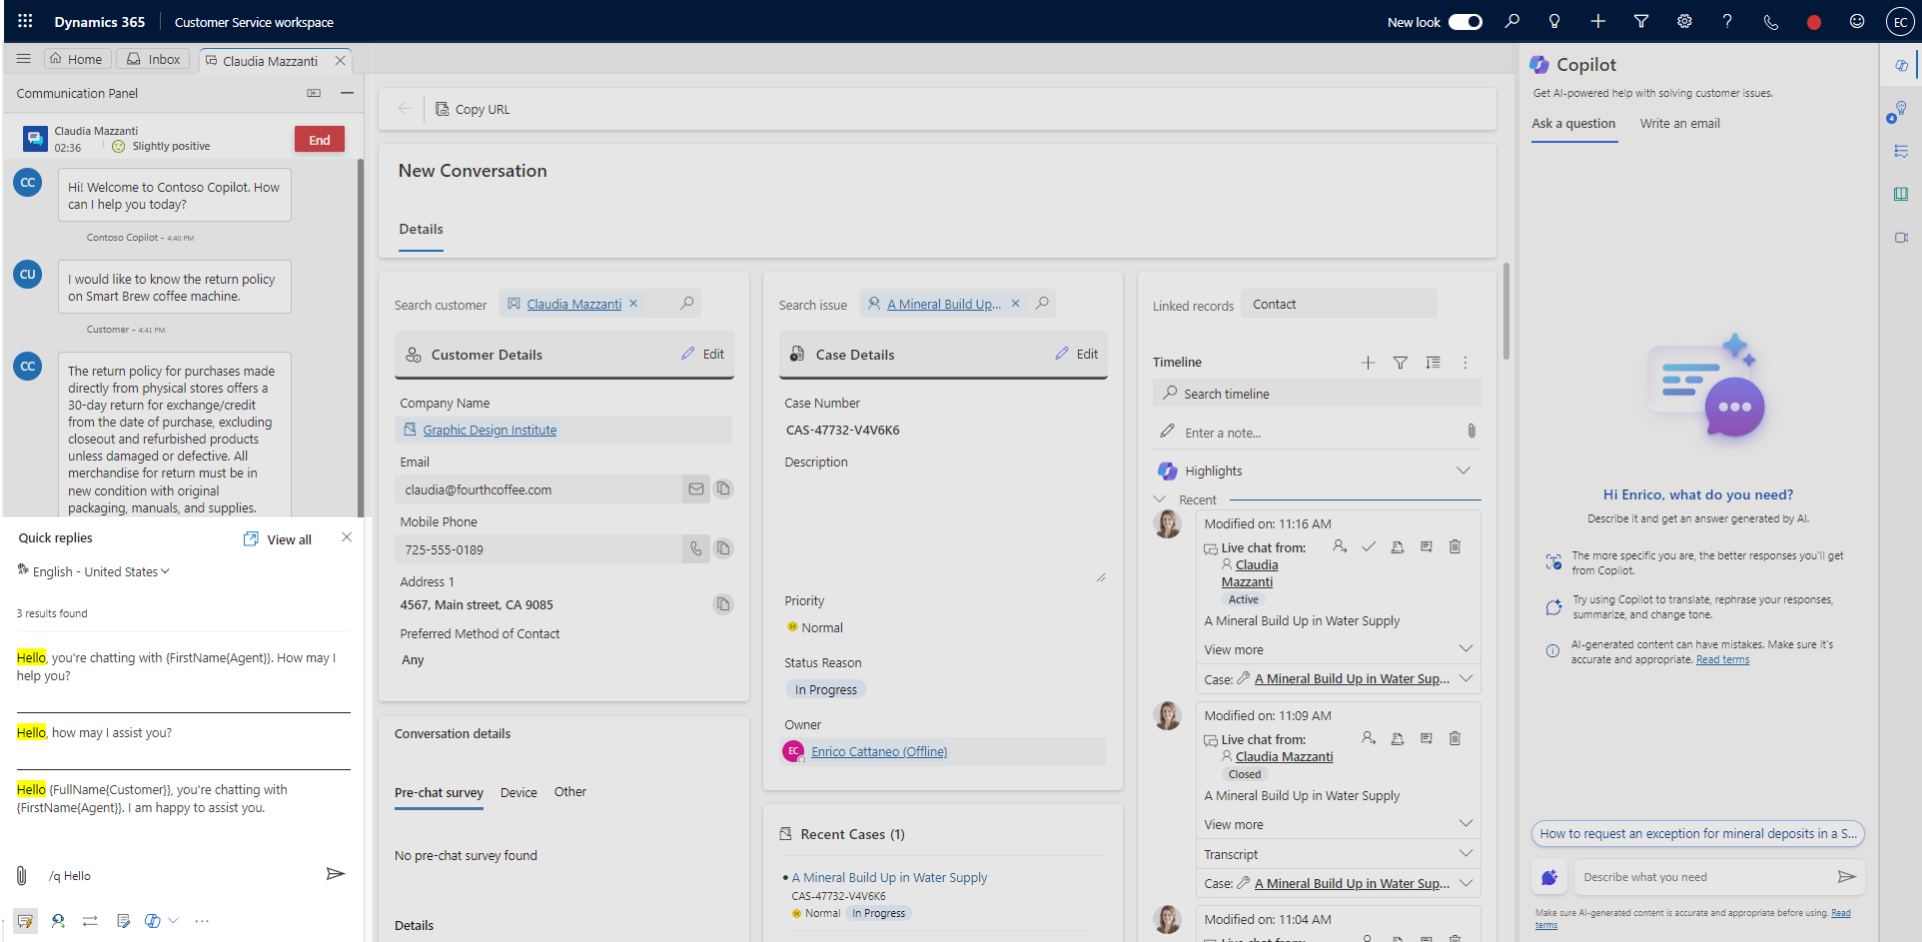The image size is (1922, 942).
Task: Select the transfer conversation arrows icon
Action: click(x=91, y=921)
